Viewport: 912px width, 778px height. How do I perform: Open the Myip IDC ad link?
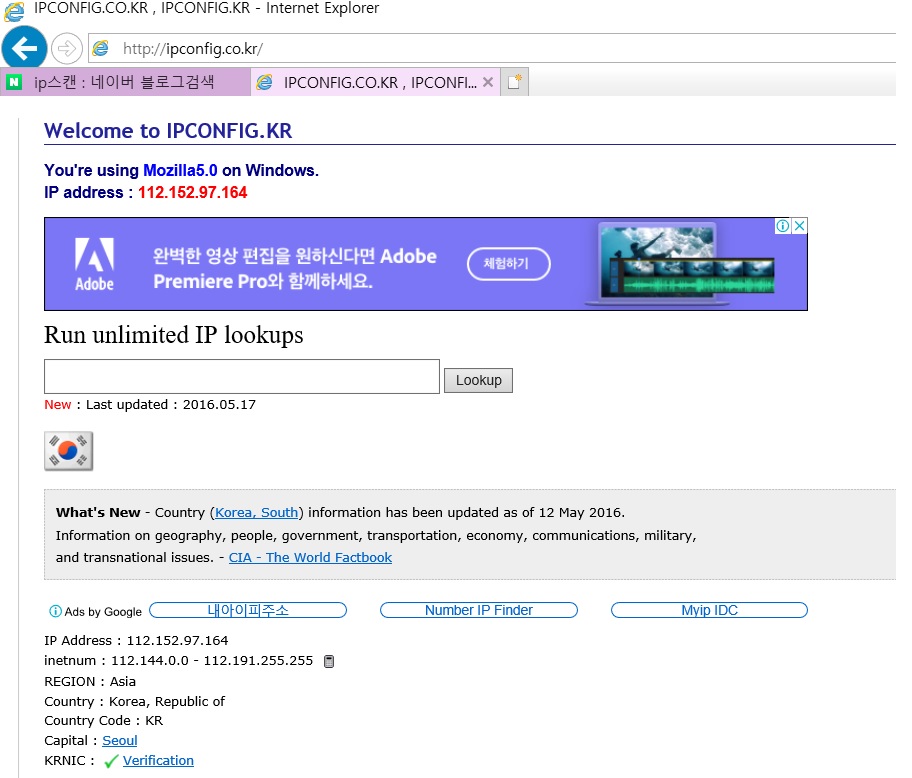coord(709,610)
